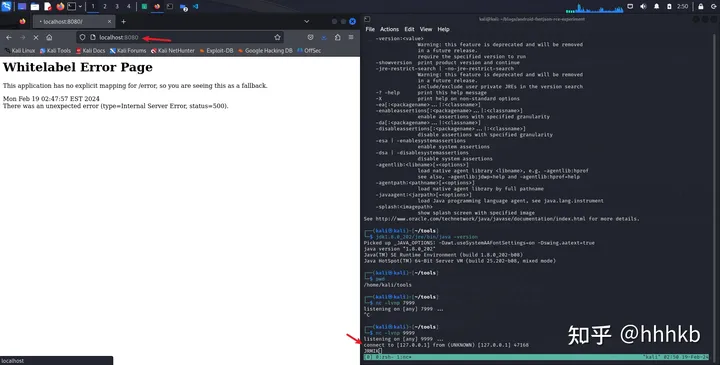This screenshot has width=720, height=365.
Task: Open the Firefox hamburger application menu
Action: tap(351, 38)
